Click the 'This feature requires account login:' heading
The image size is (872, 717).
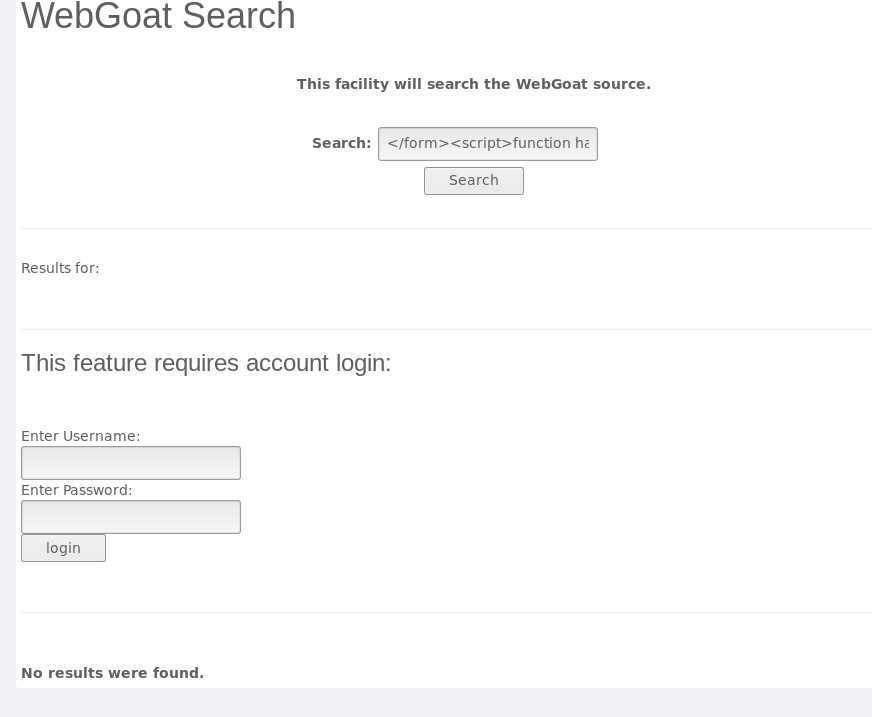pos(206,363)
